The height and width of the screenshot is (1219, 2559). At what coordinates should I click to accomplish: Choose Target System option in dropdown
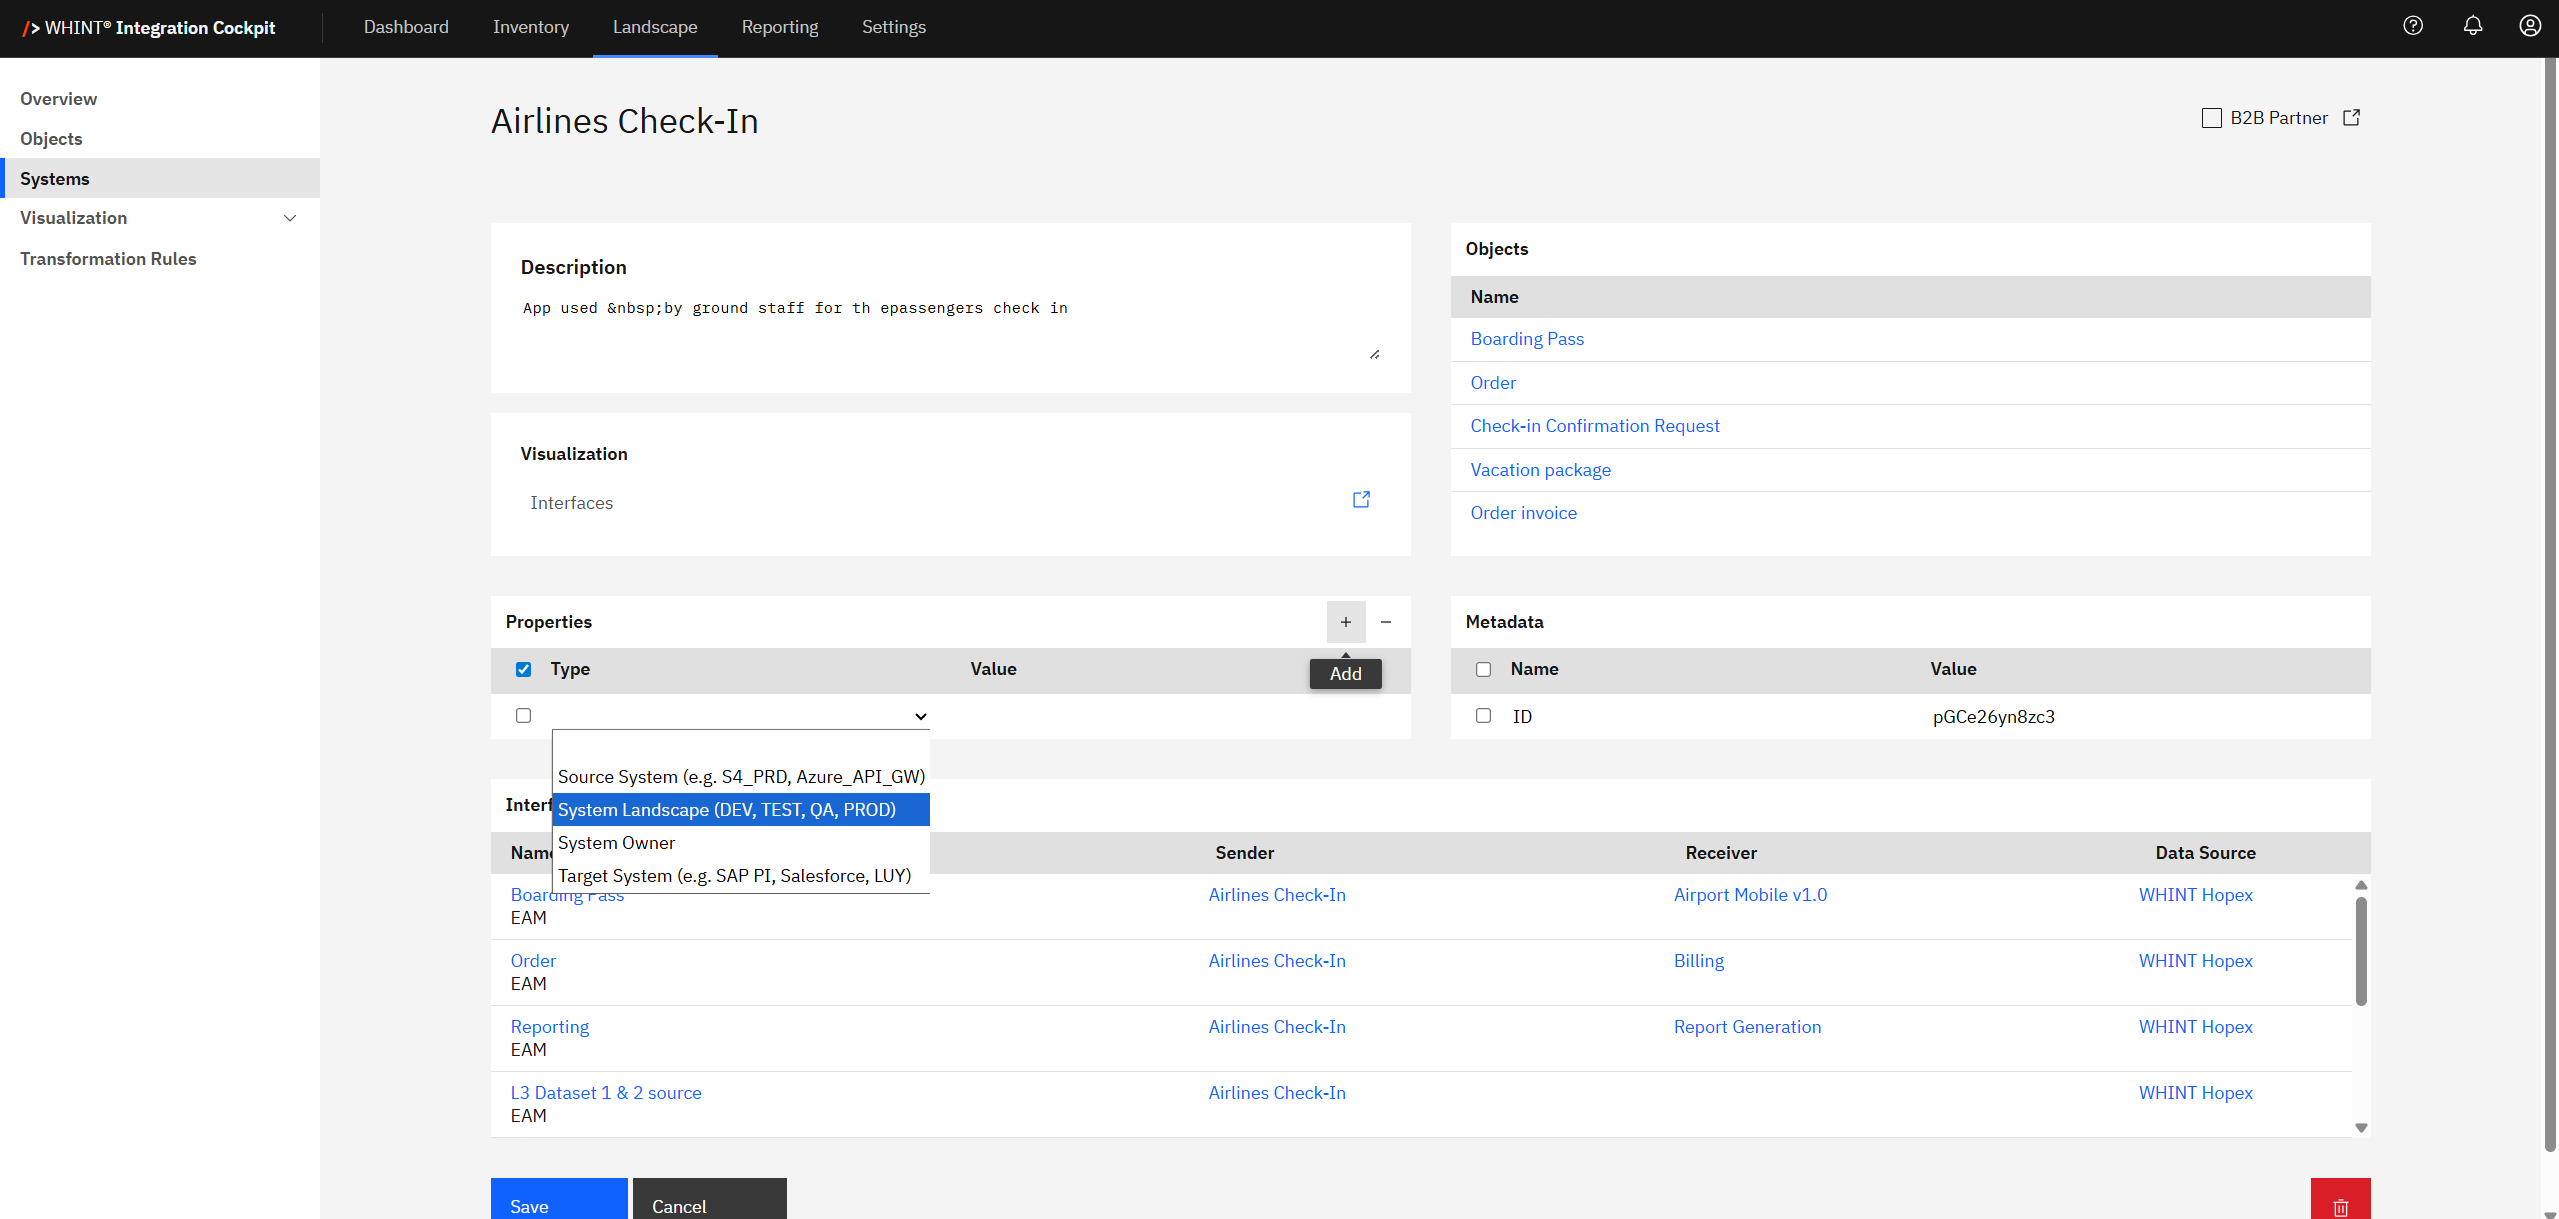741,876
